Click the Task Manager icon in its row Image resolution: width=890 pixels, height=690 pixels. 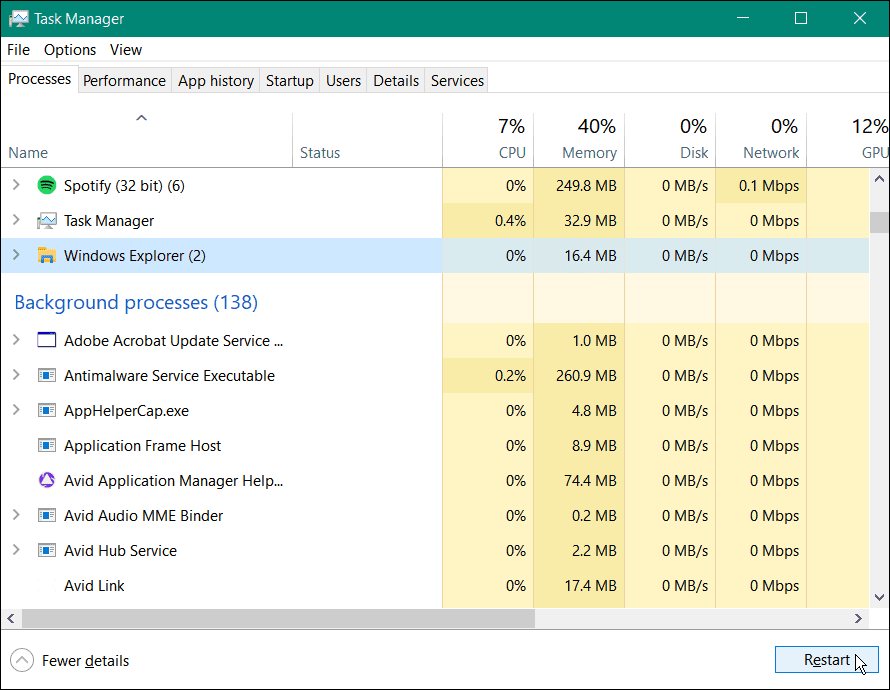(x=46, y=220)
